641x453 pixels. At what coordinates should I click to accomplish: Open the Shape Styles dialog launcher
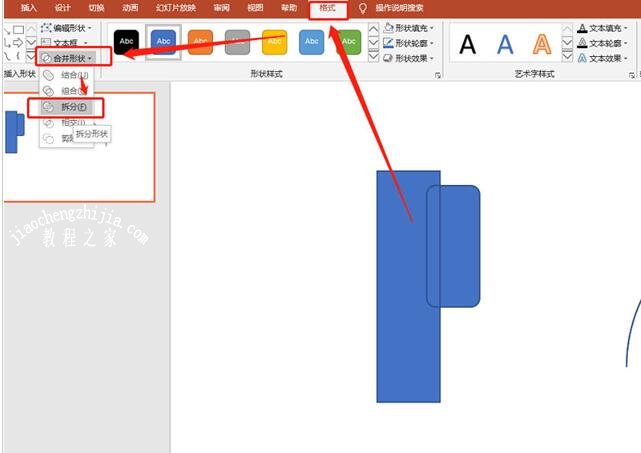pyautogui.click(x=438, y=75)
